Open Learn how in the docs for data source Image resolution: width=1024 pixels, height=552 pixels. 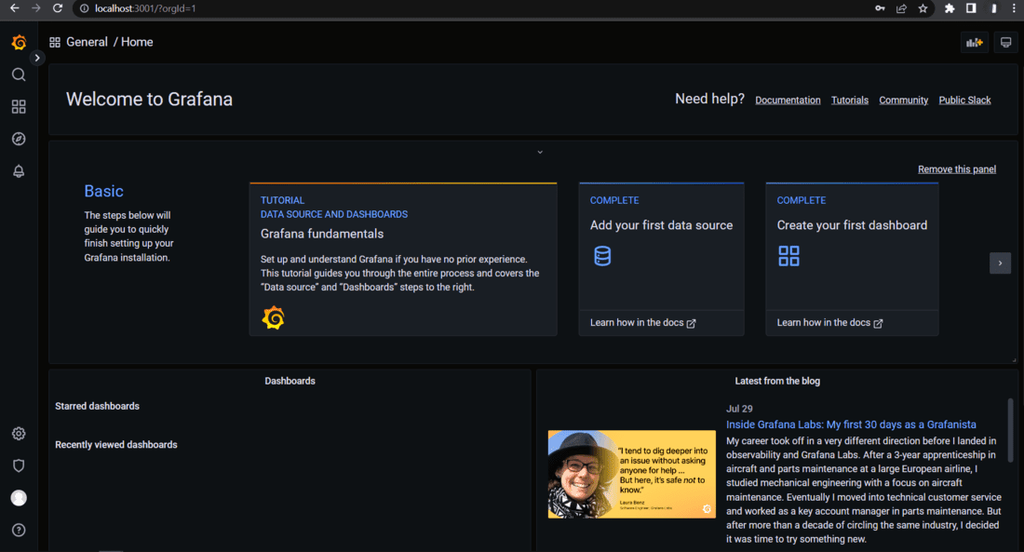(x=643, y=323)
